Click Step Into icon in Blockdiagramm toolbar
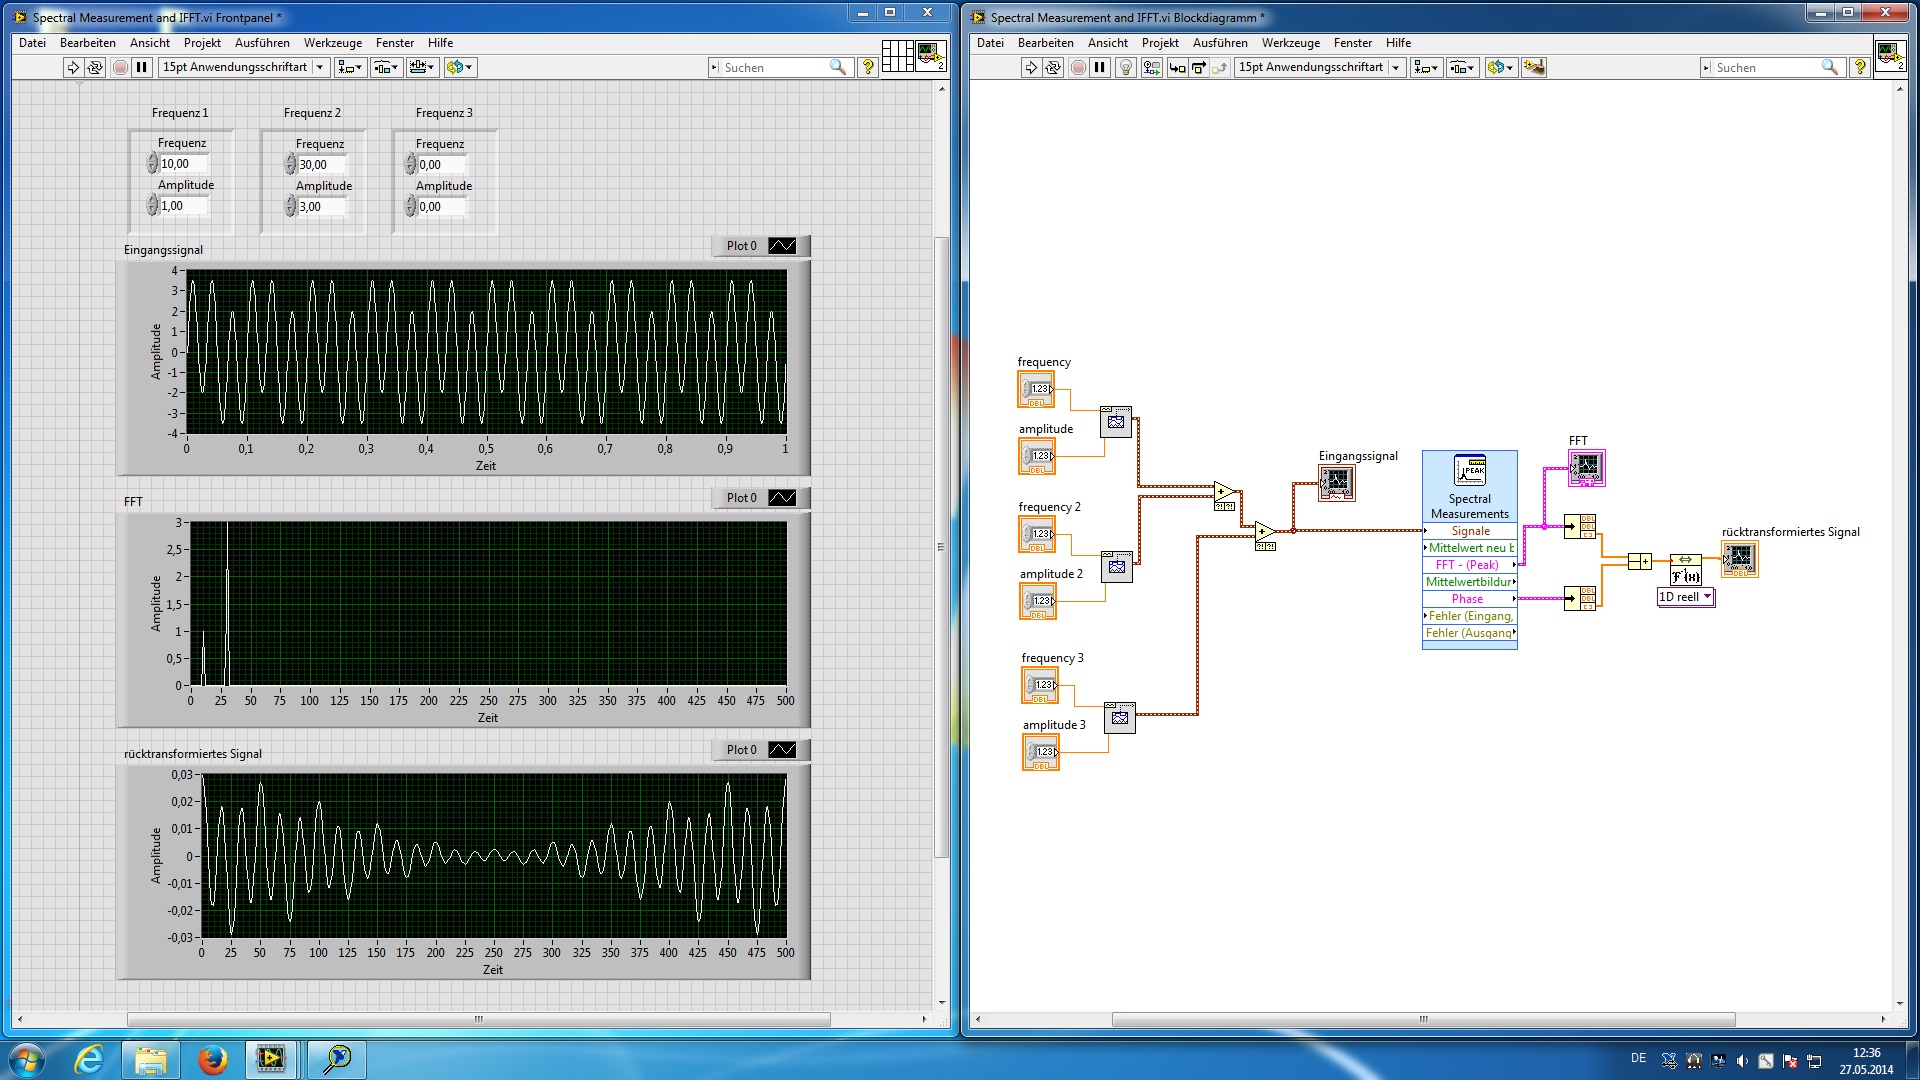This screenshot has width=1920, height=1080. coord(1177,67)
